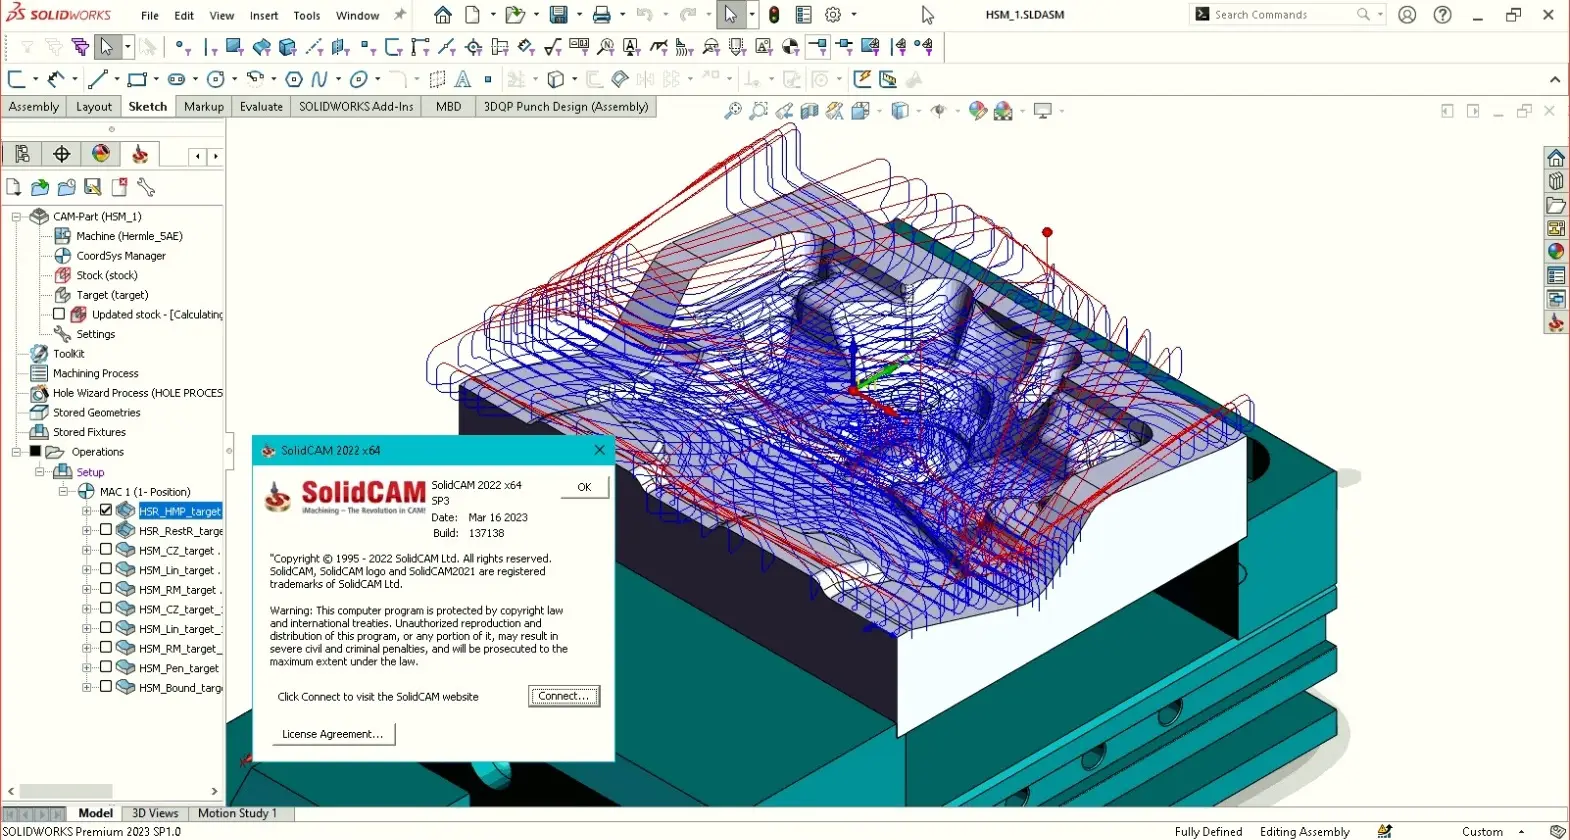
Task: Open the DisplayManager color ball tab icon
Action: pyautogui.click(x=101, y=154)
